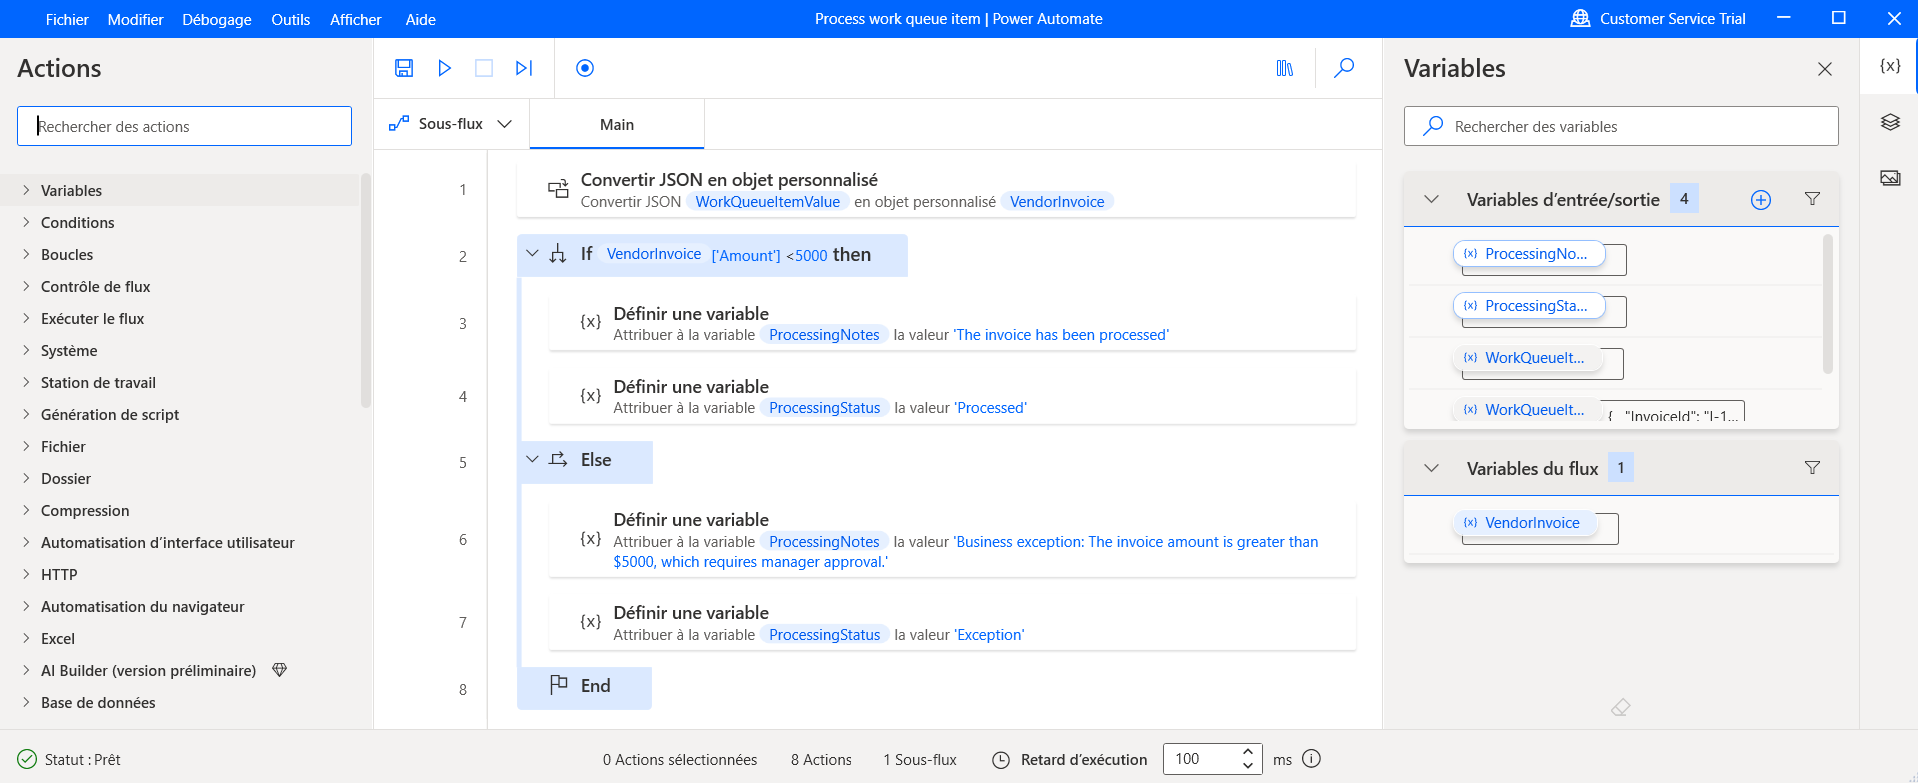
Task: Close the Variables panel
Action: [1825, 69]
